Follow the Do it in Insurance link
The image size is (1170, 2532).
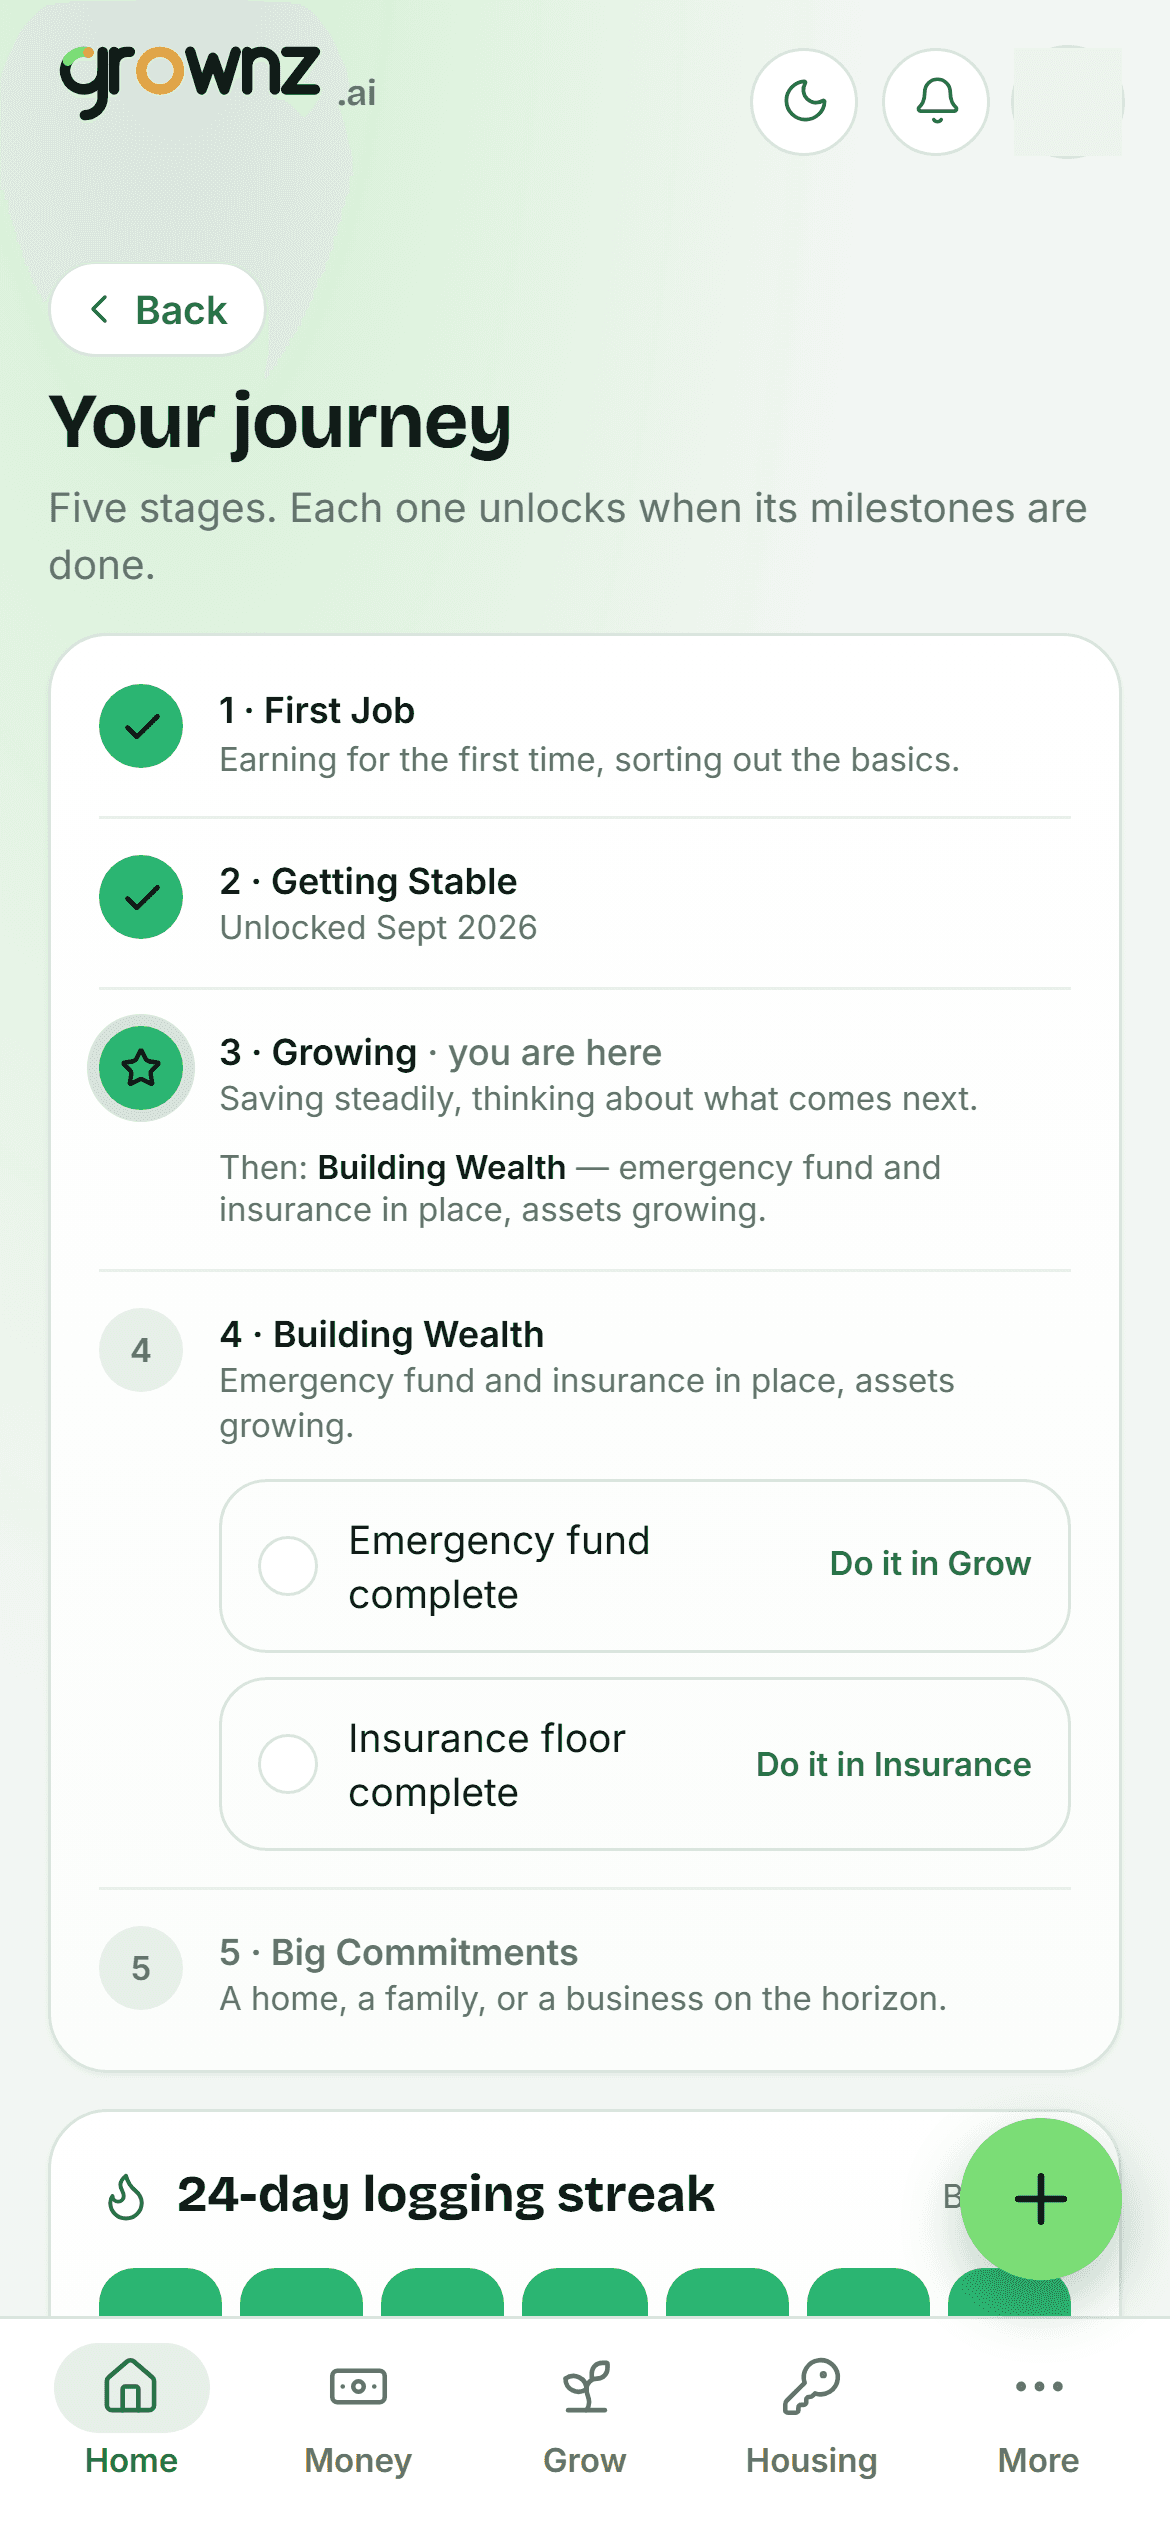[894, 1764]
